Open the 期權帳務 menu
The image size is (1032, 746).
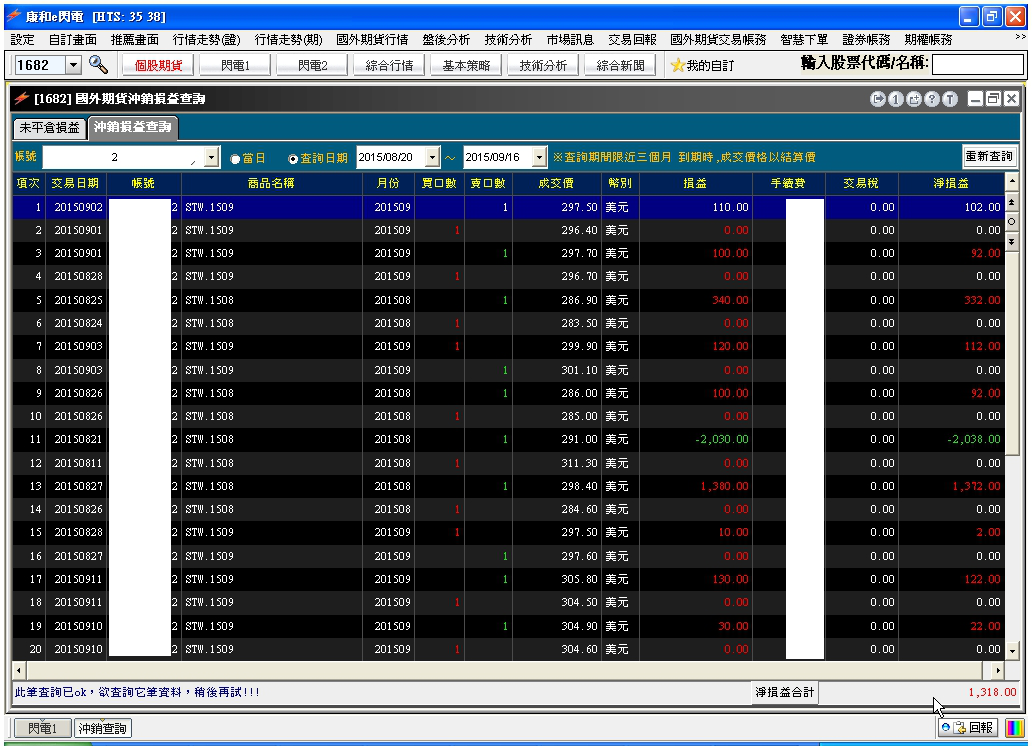coord(928,40)
